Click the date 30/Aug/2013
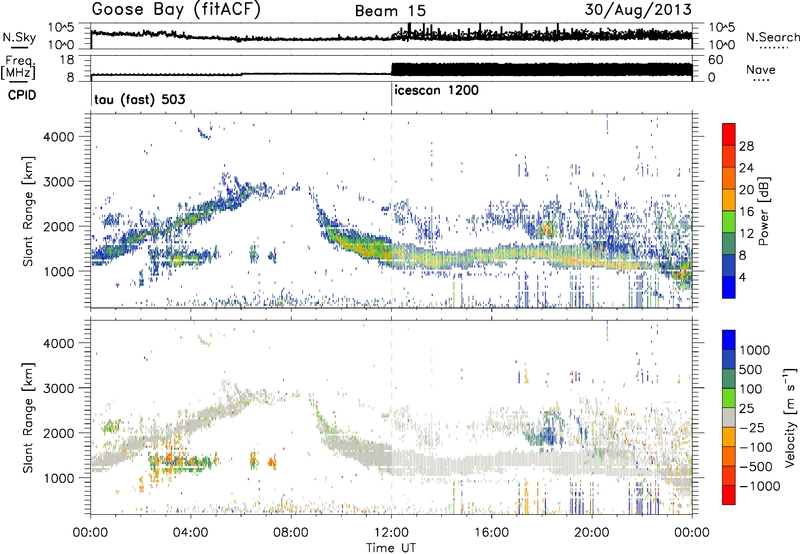Viewport: 800px width, 554px height. click(638, 9)
